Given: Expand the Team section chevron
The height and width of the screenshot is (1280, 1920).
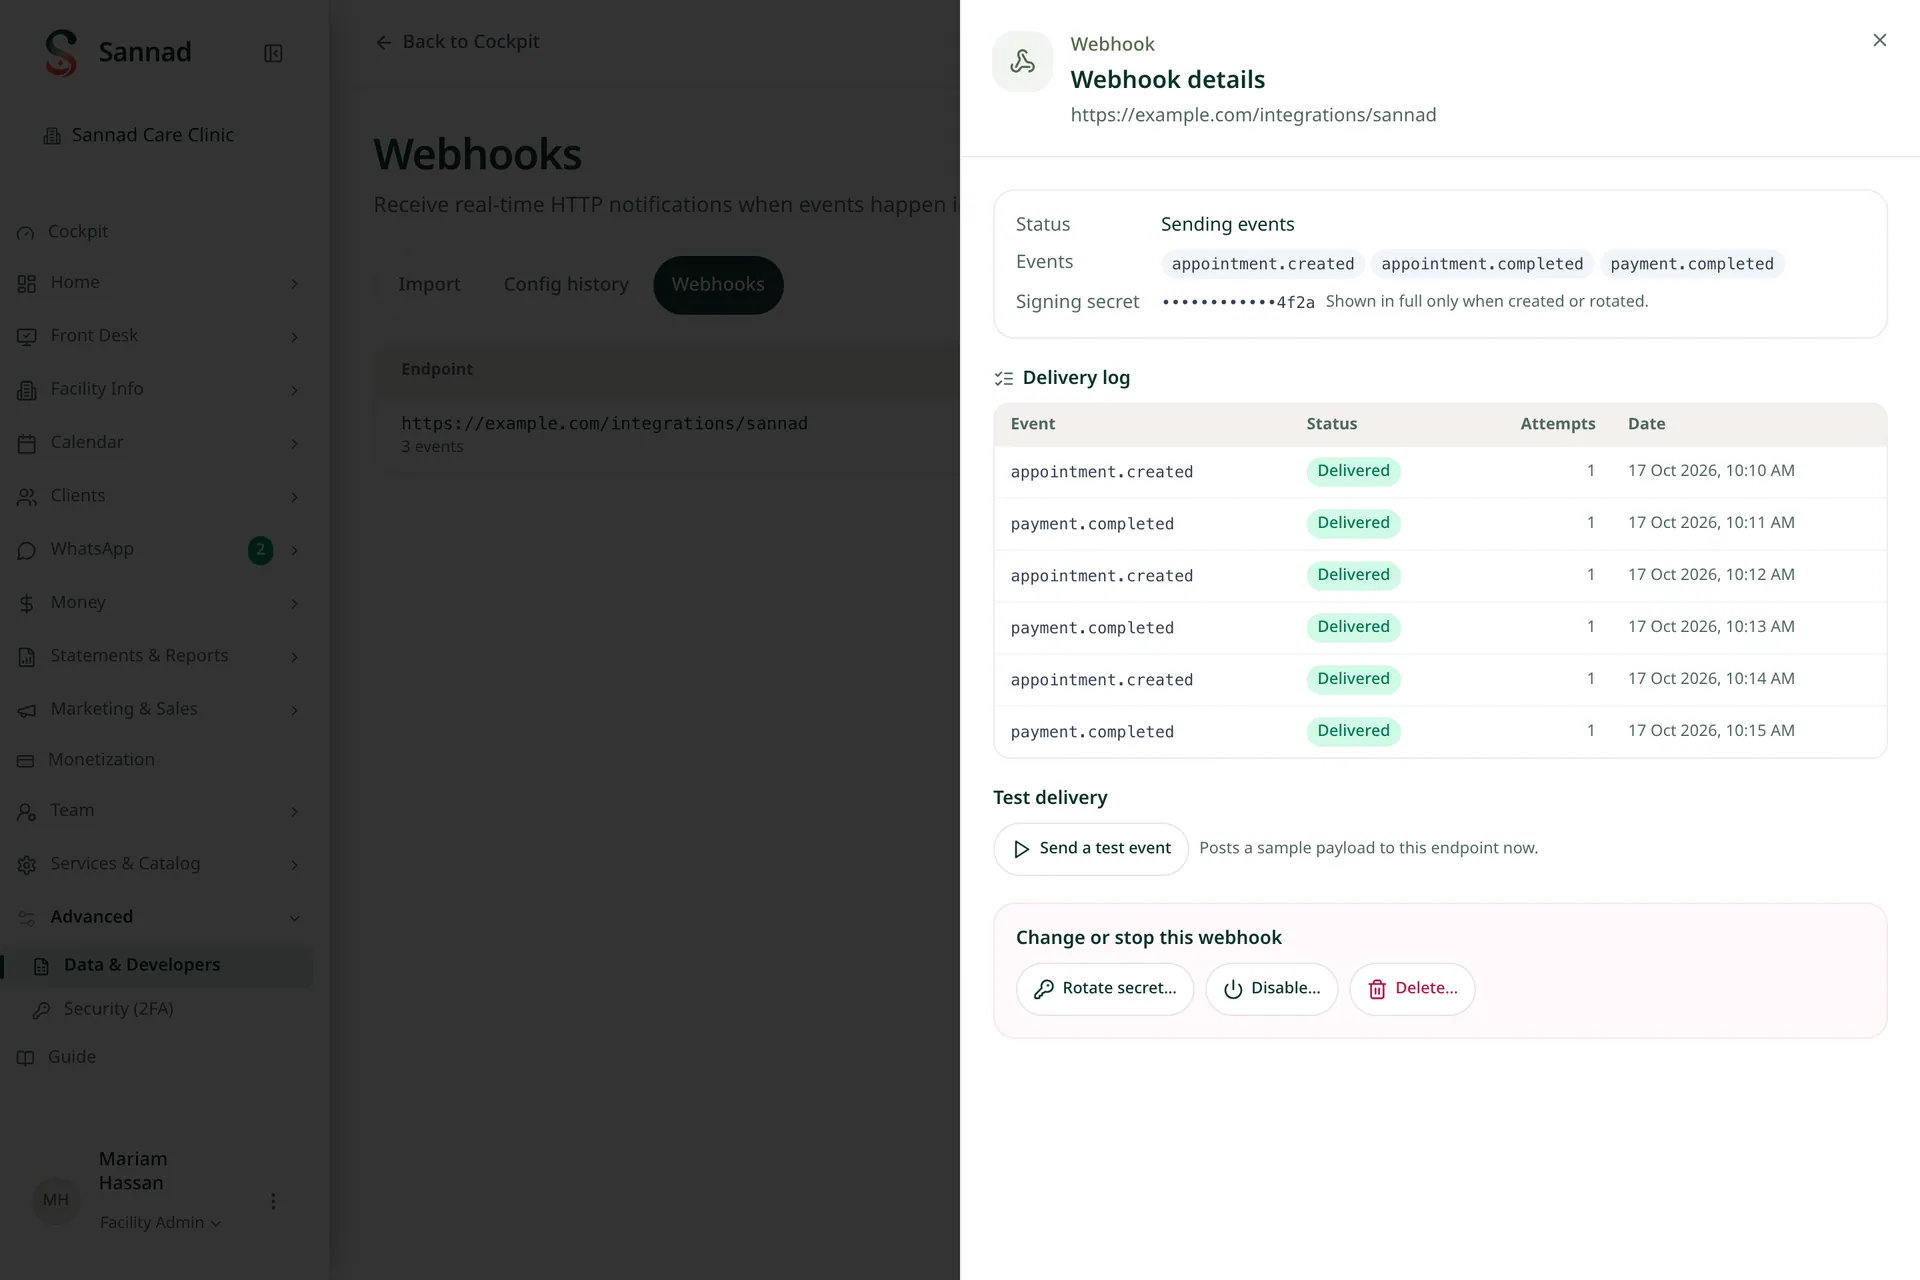Looking at the screenshot, I should (x=294, y=811).
